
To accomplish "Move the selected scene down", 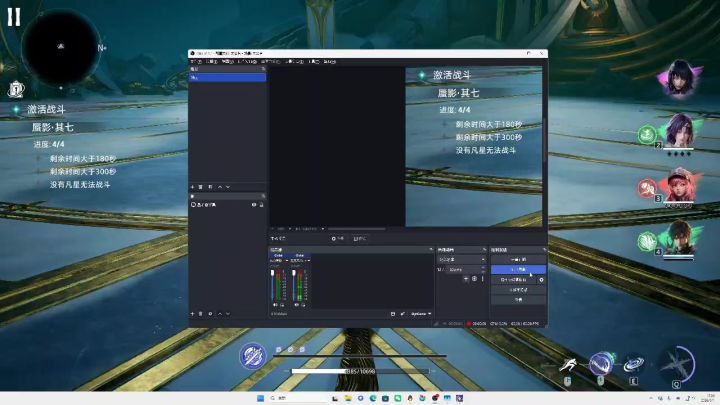I will tap(228, 187).
